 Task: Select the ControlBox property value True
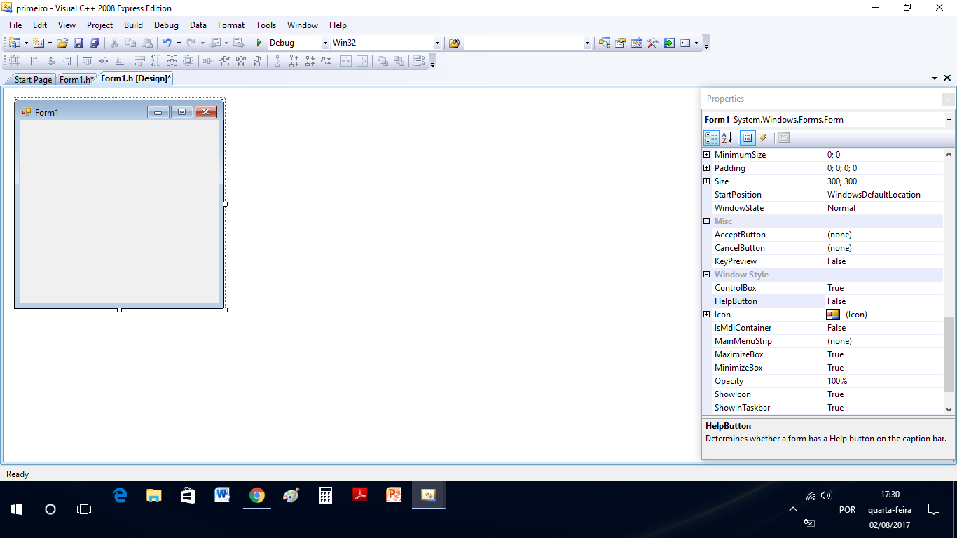point(836,288)
